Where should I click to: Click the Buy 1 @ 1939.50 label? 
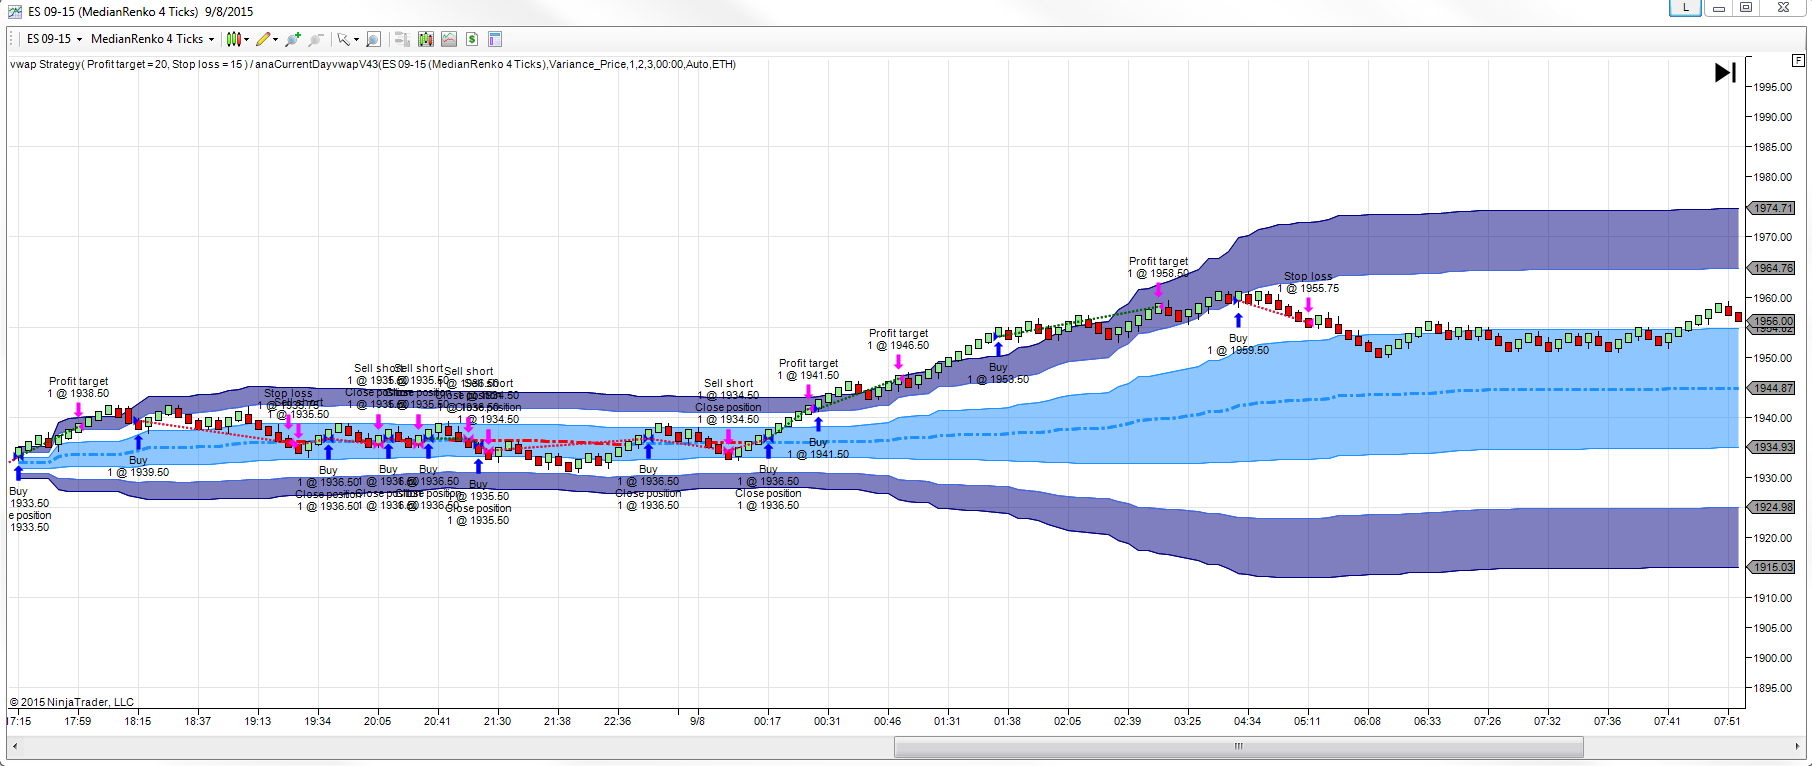138,466
